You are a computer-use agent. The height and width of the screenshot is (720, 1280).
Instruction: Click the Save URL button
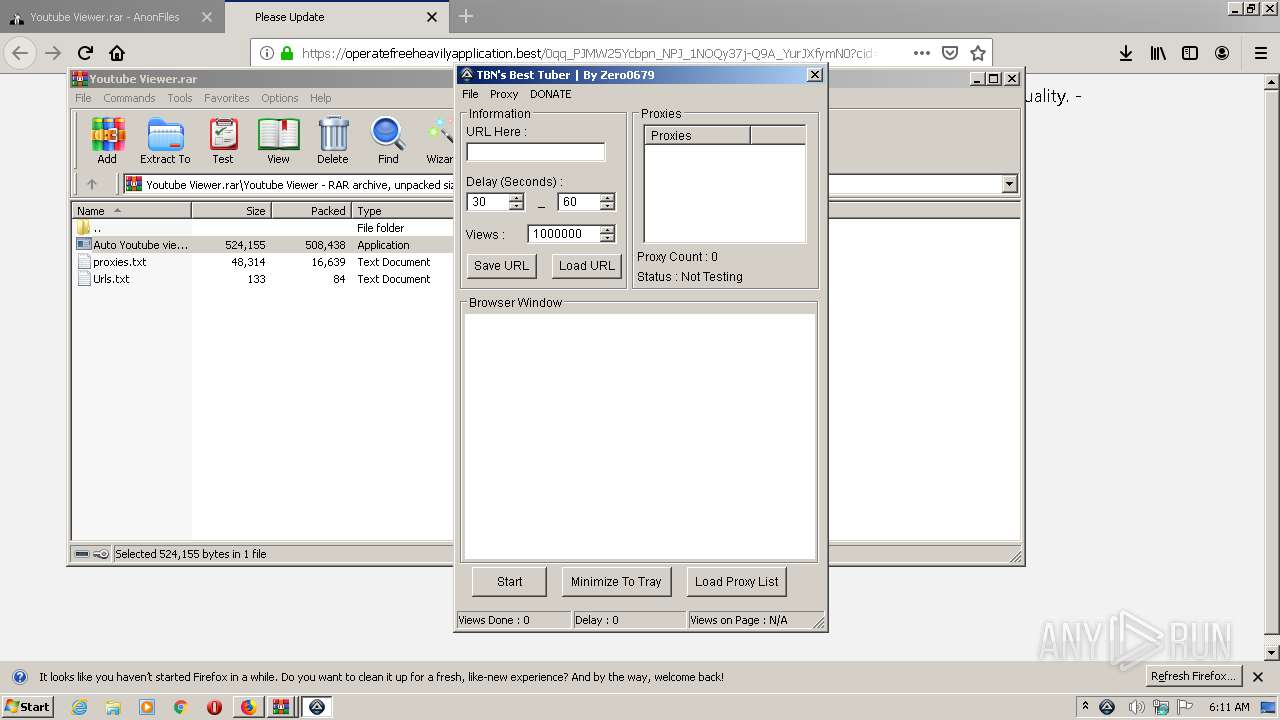(501, 266)
